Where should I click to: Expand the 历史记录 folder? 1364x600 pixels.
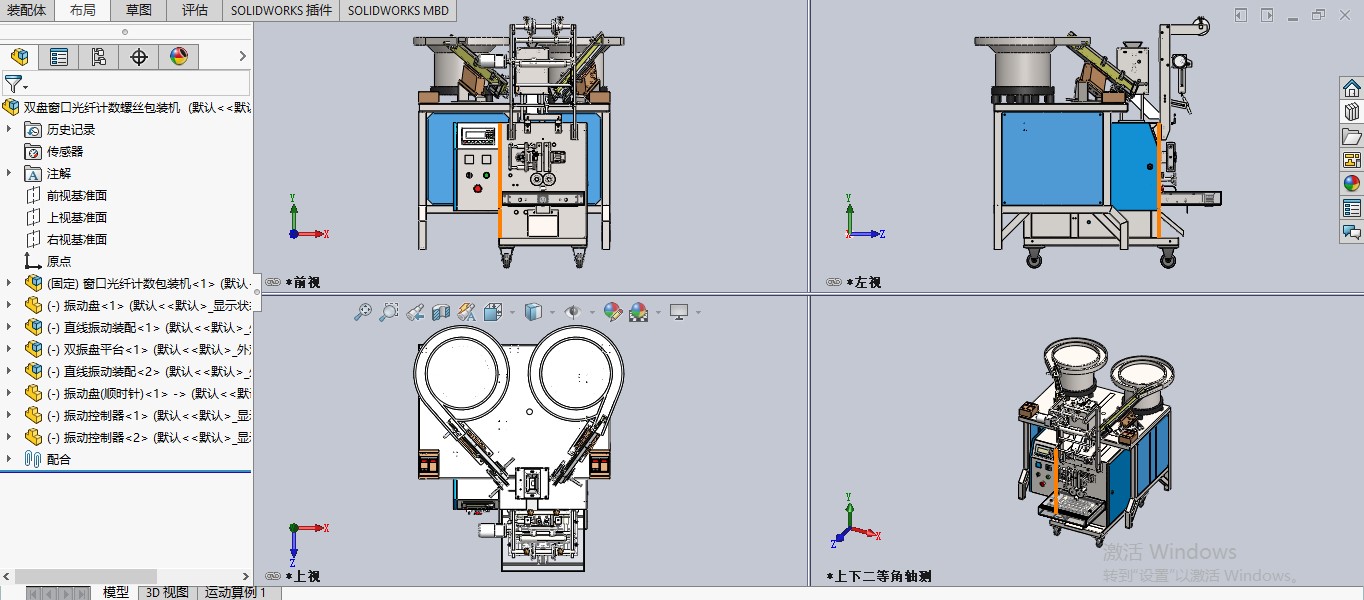click(x=10, y=129)
